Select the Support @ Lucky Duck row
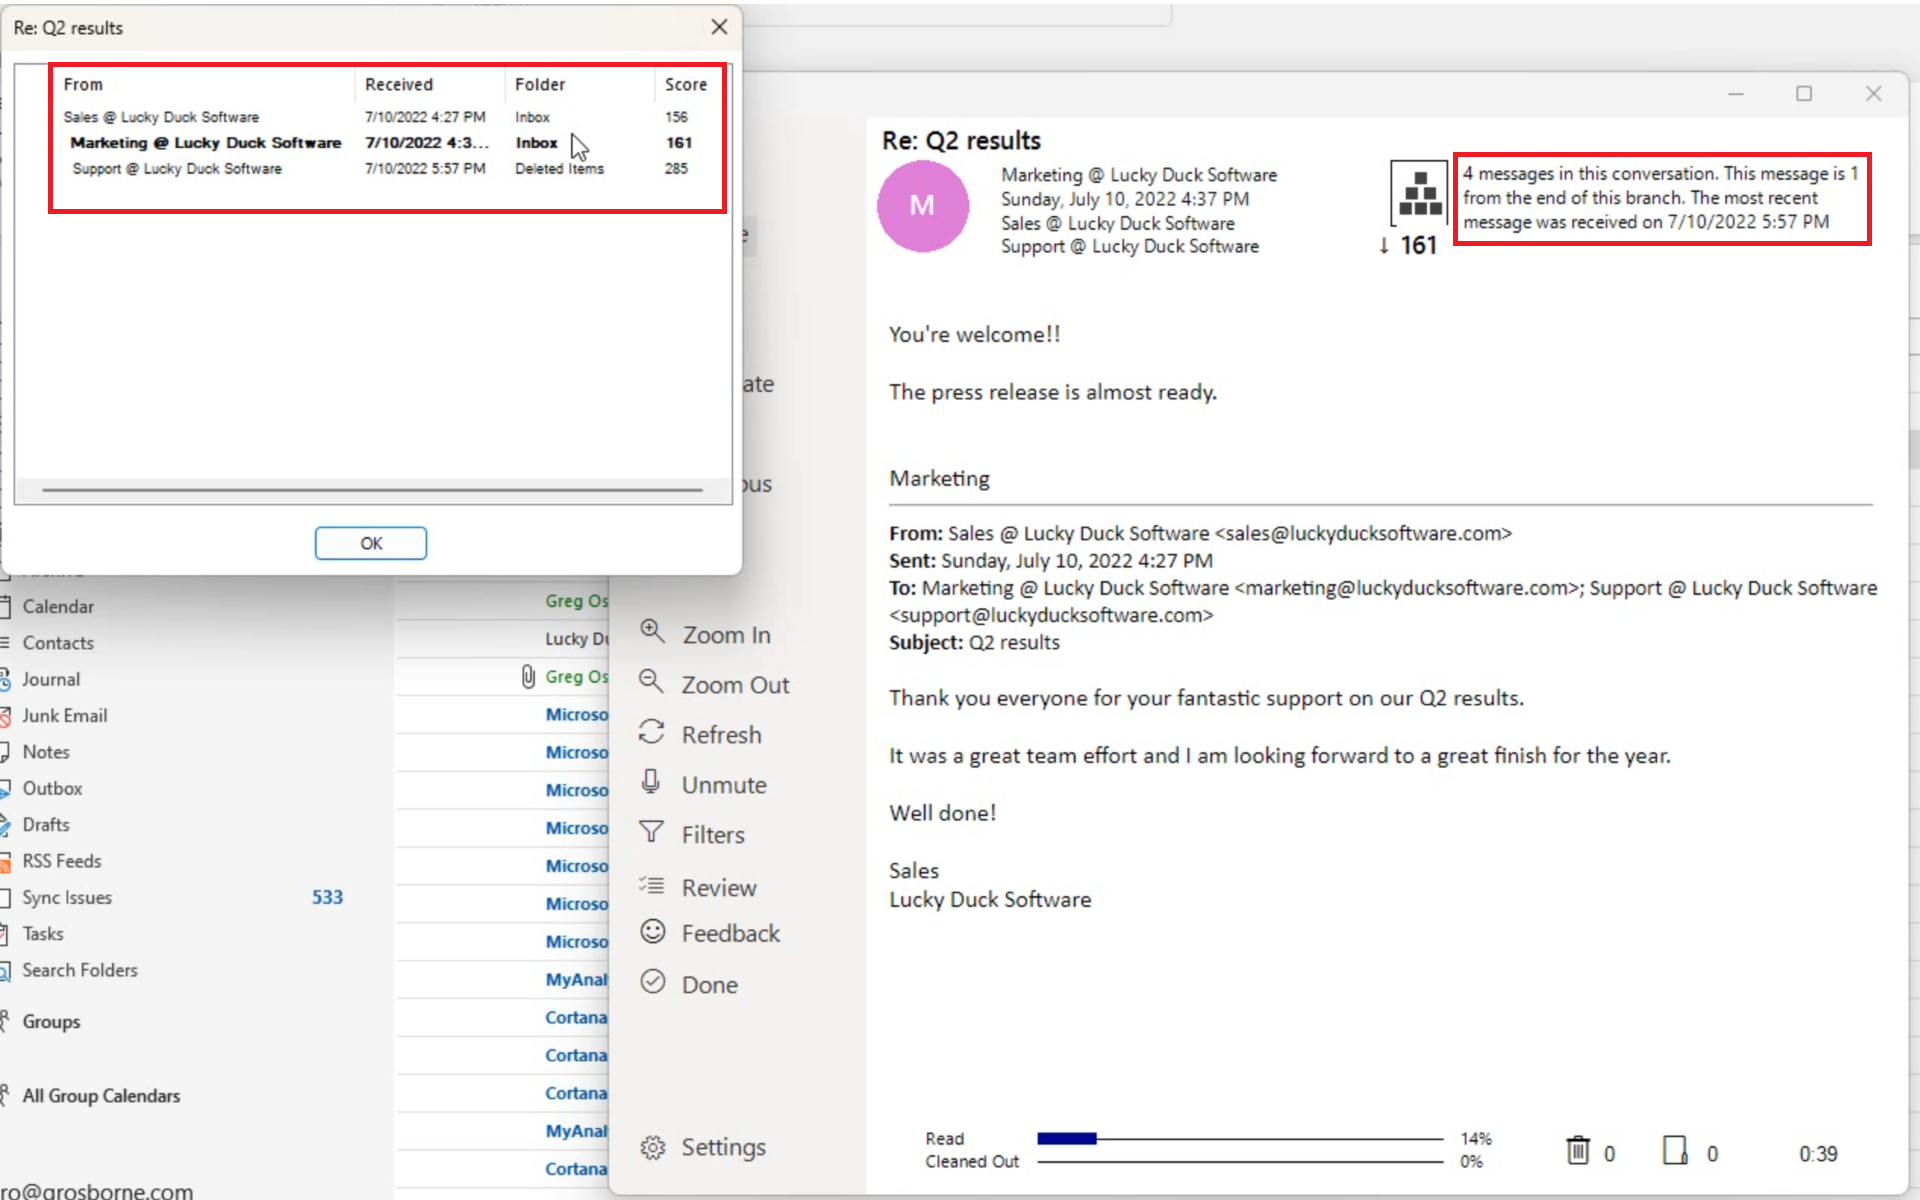 (x=177, y=169)
